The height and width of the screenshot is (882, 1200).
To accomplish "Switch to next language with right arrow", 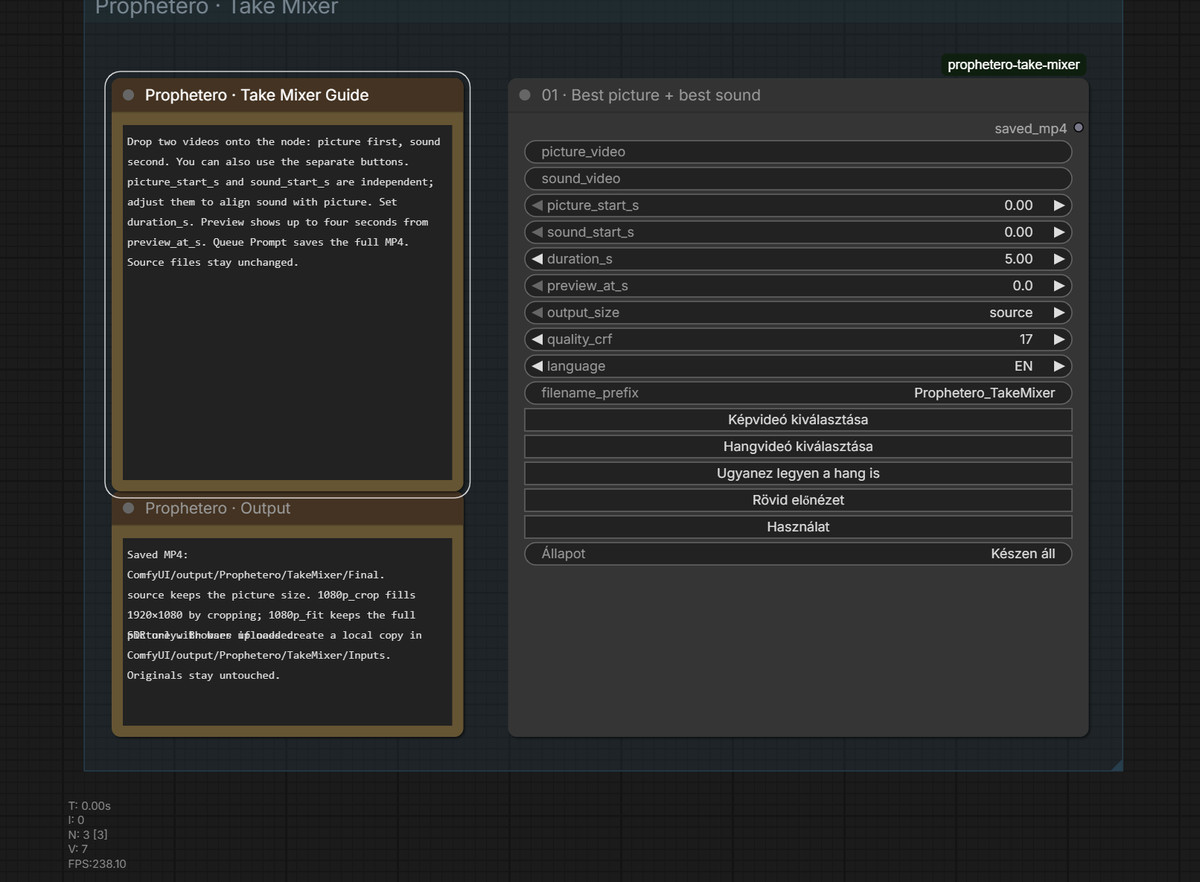I will (1059, 366).
